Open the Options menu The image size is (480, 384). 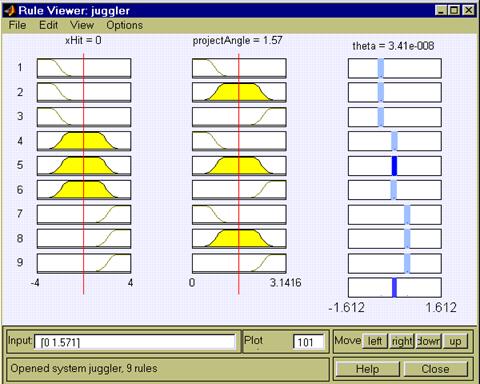coord(125,25)
